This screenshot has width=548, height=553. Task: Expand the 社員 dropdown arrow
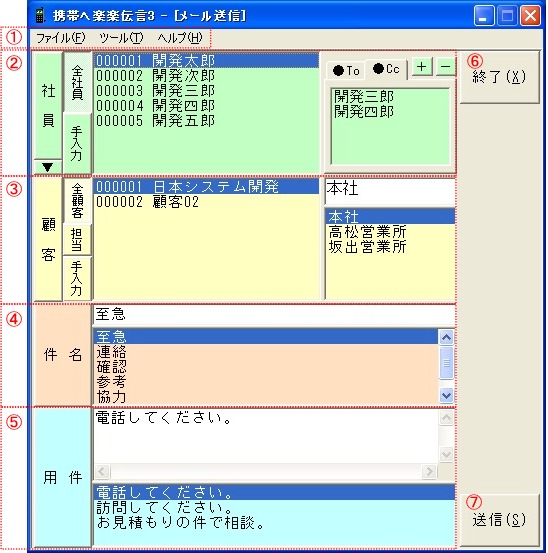click(48, 167)
